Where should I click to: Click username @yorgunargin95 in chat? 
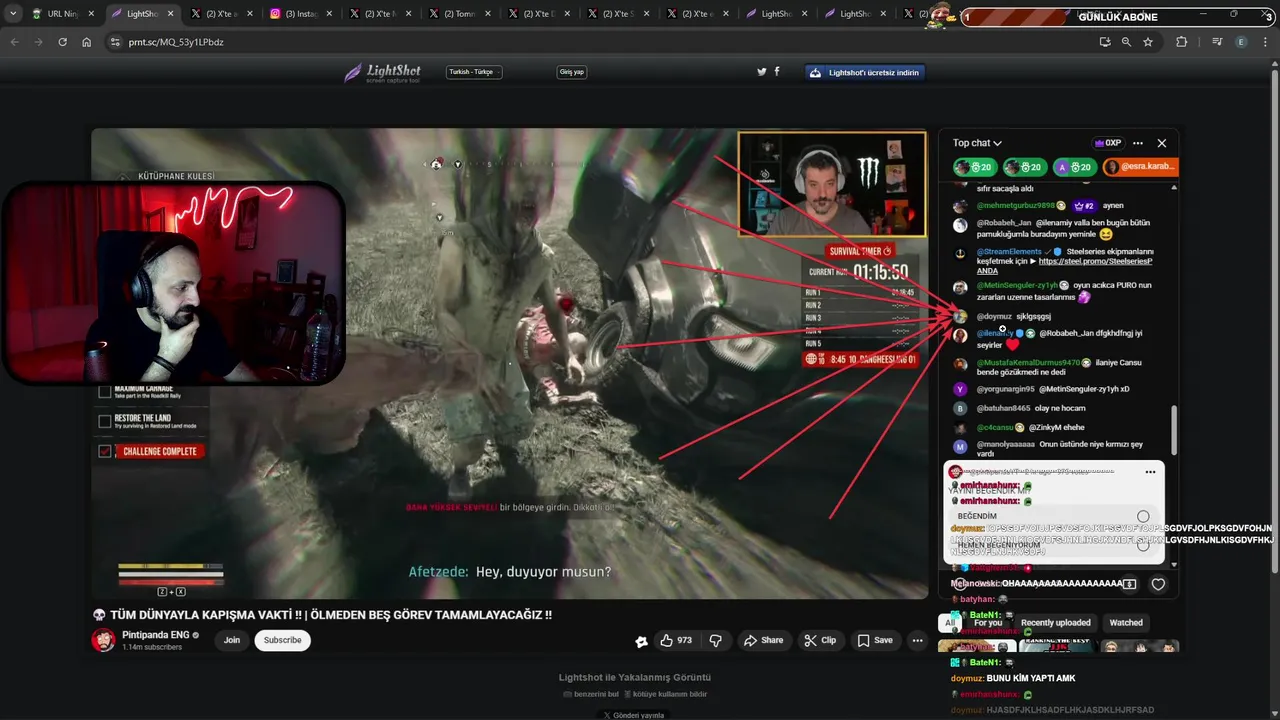tap(1005, 389)
